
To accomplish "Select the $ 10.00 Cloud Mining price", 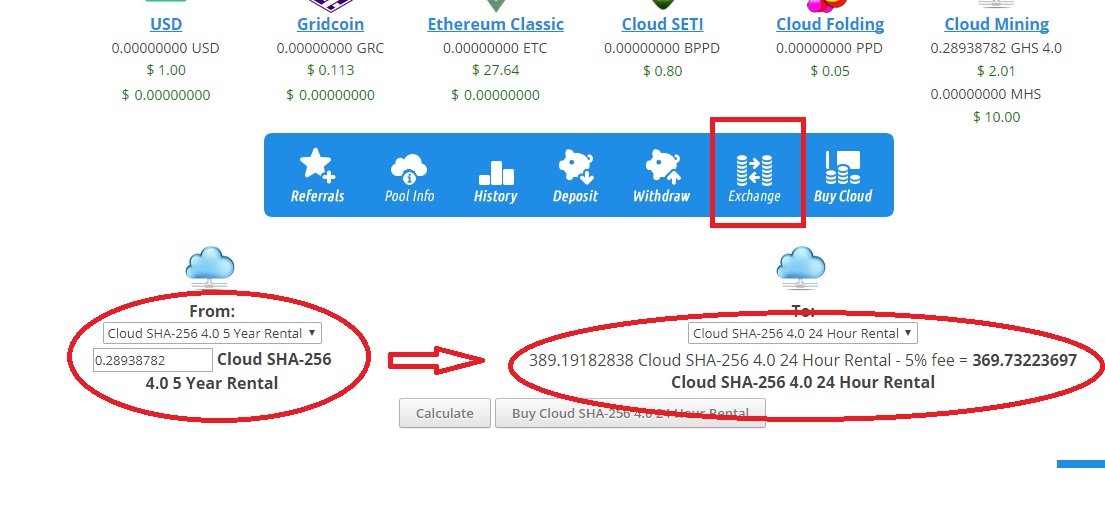I will [996, 117].
